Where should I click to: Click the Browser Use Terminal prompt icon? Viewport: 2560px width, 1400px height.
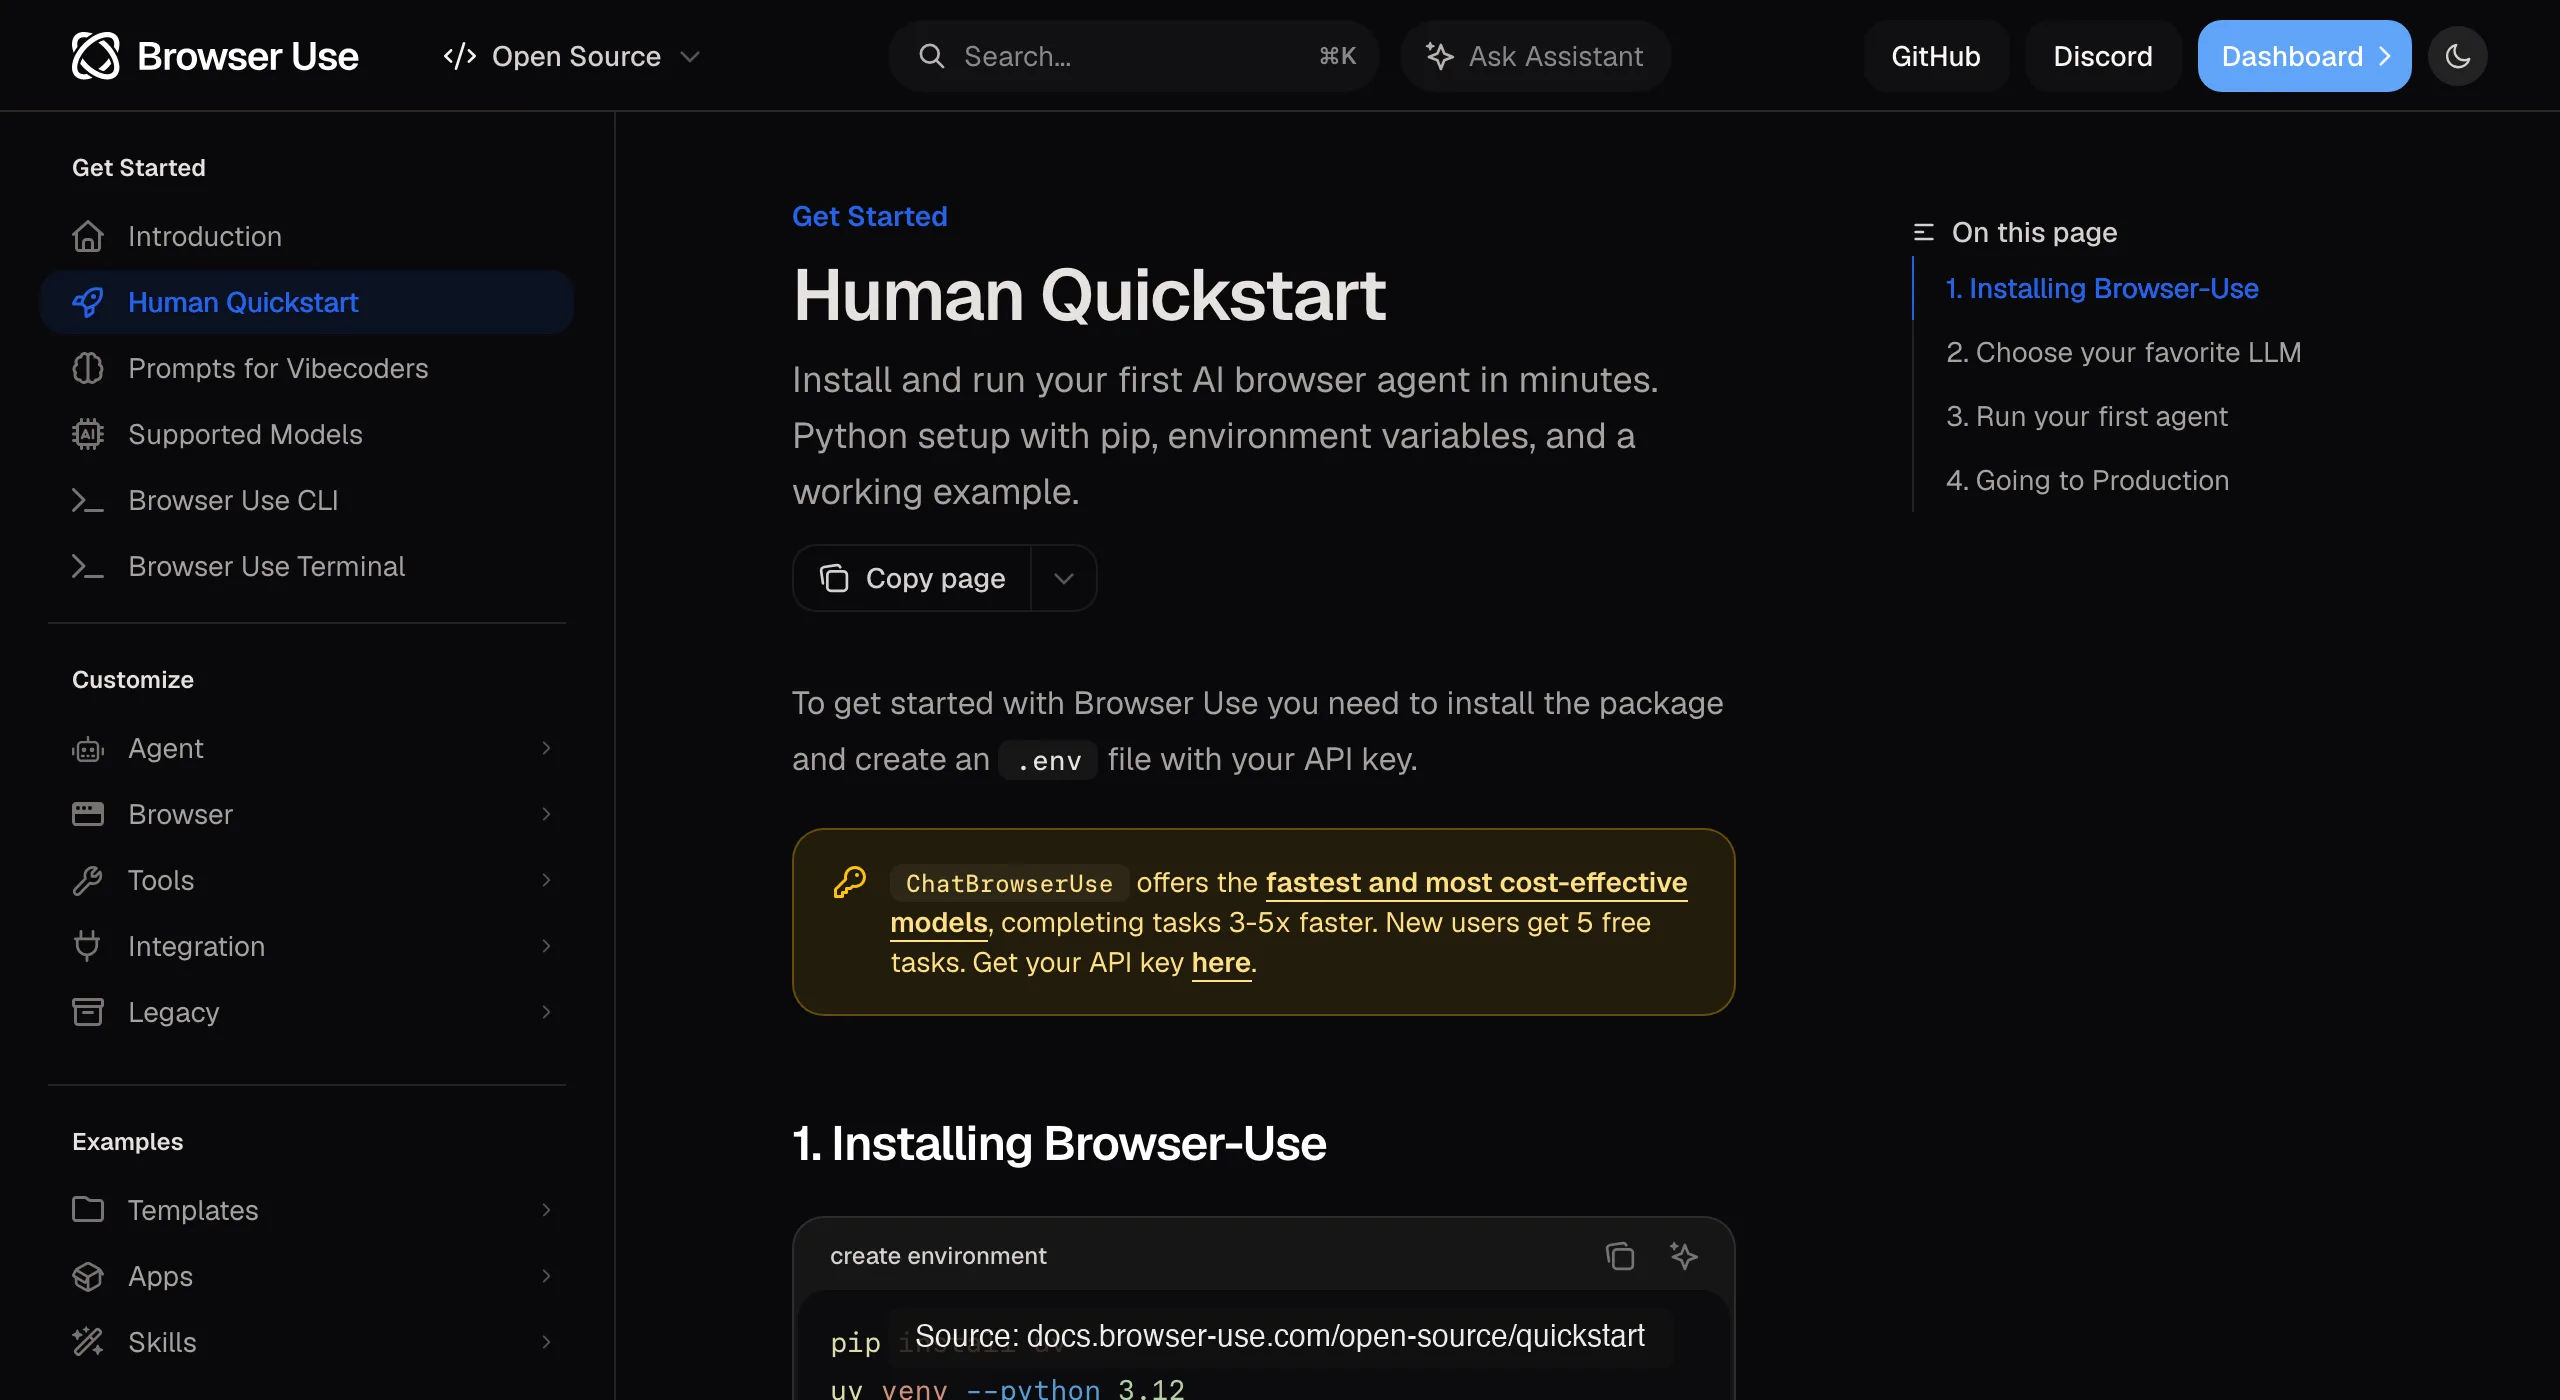coord(88,566)
